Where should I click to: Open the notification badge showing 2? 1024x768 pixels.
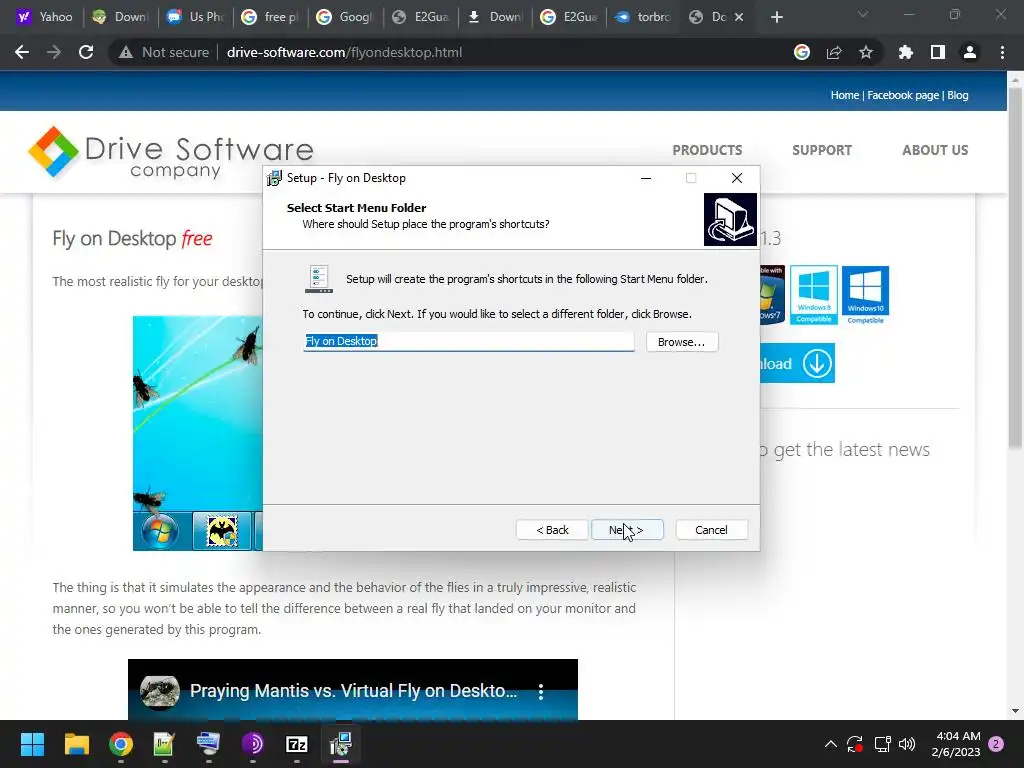tap(996, 744)
